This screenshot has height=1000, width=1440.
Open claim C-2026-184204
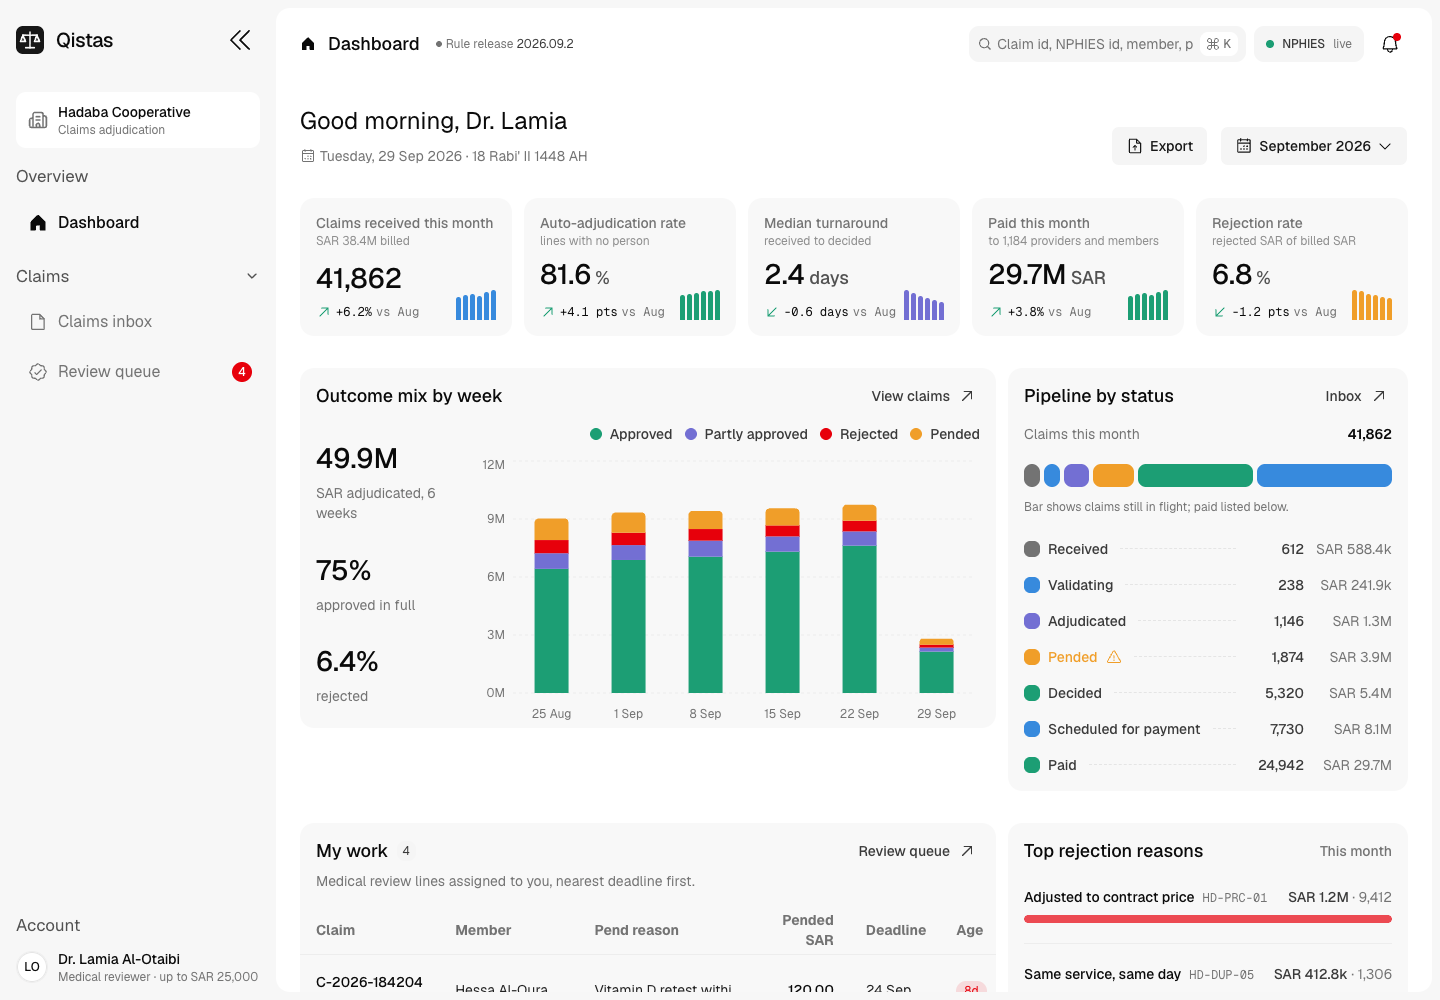(x=369, y=982)
